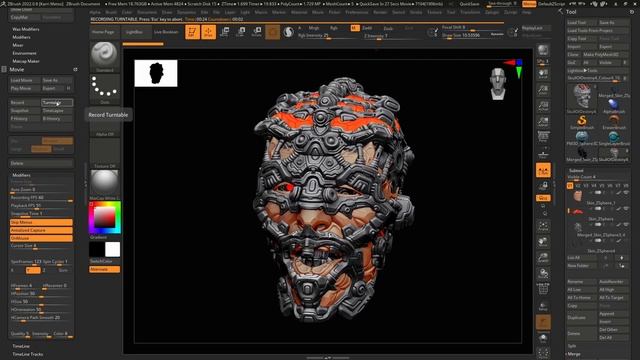Toggle the Mrgb mode button
The image size is (640, 360).
314,28
